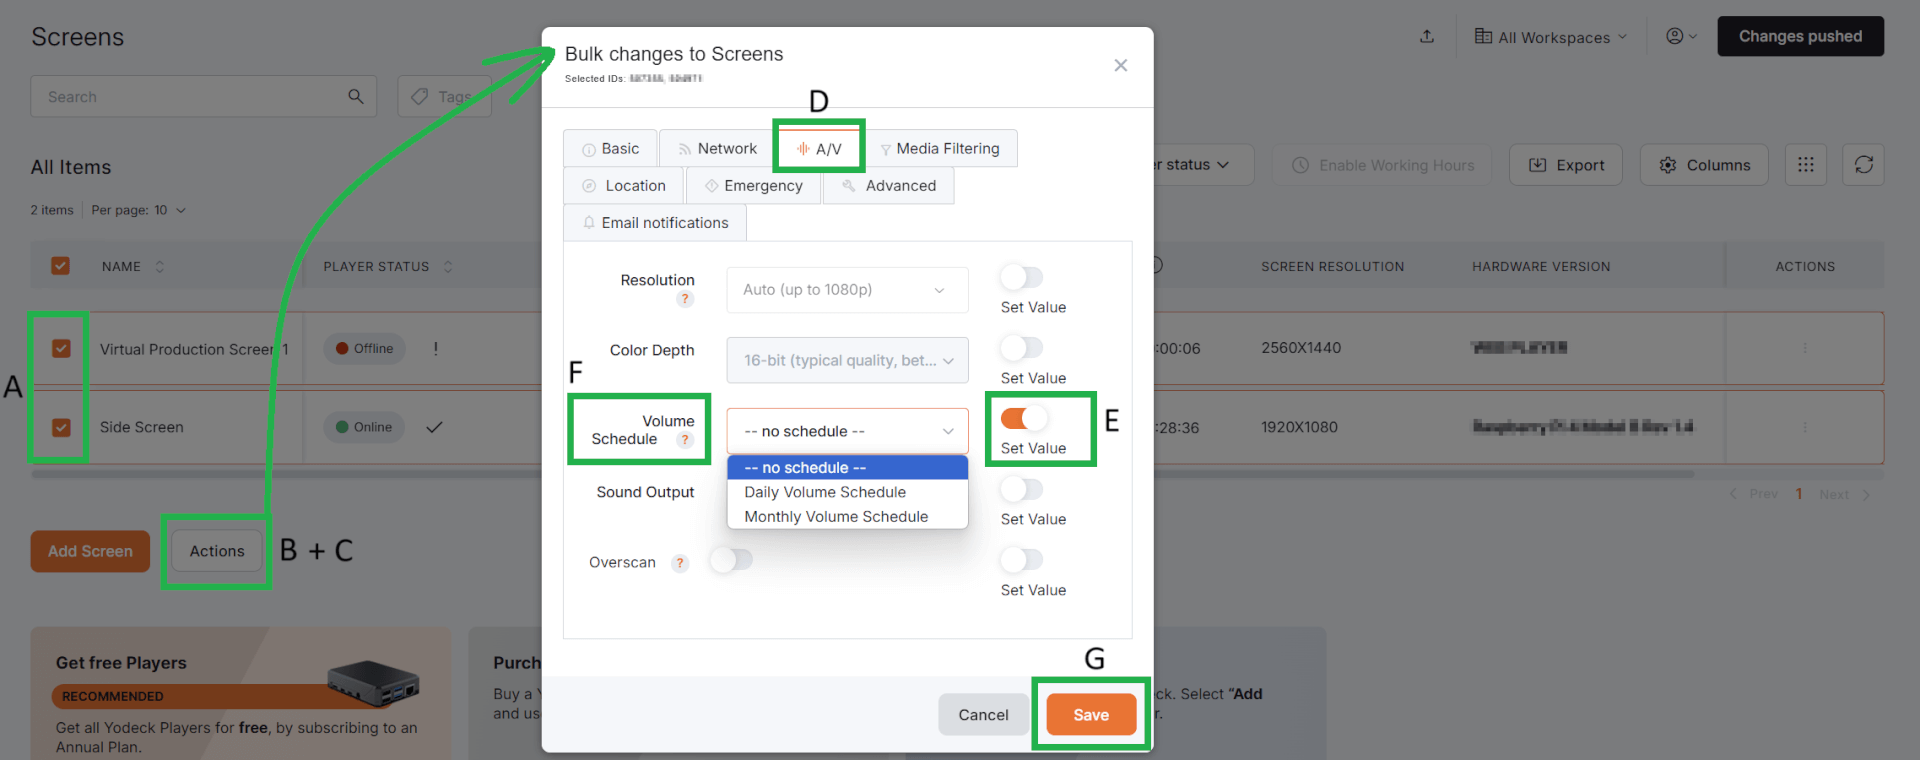
Task: Switch to the Network tab
Action: pyautogui.click(x=717, y=149)
